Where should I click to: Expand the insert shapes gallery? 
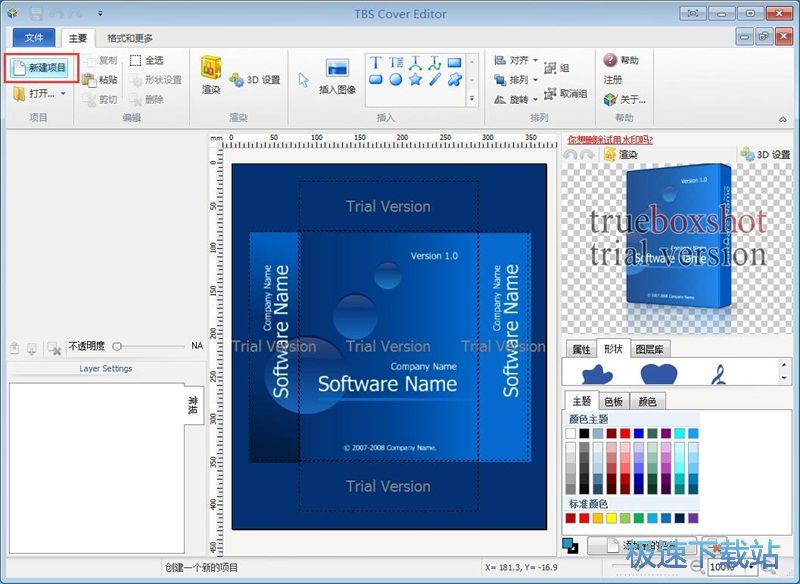pyautogui.click(x=471, y=98)
